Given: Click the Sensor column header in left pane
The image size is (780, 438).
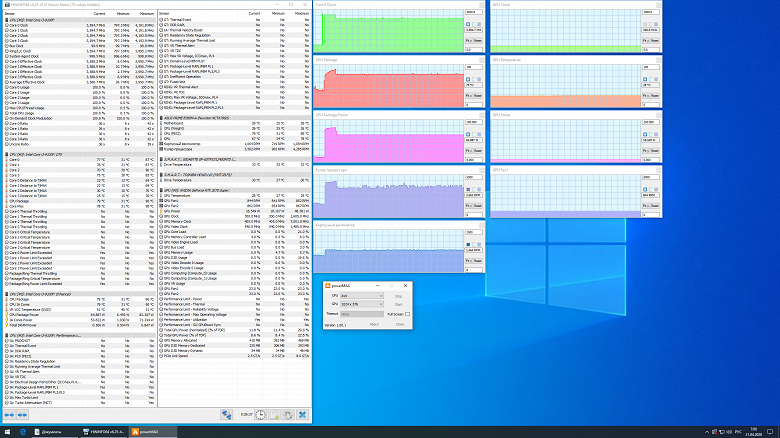Looking at the screenshot, I should click(9, 13).
